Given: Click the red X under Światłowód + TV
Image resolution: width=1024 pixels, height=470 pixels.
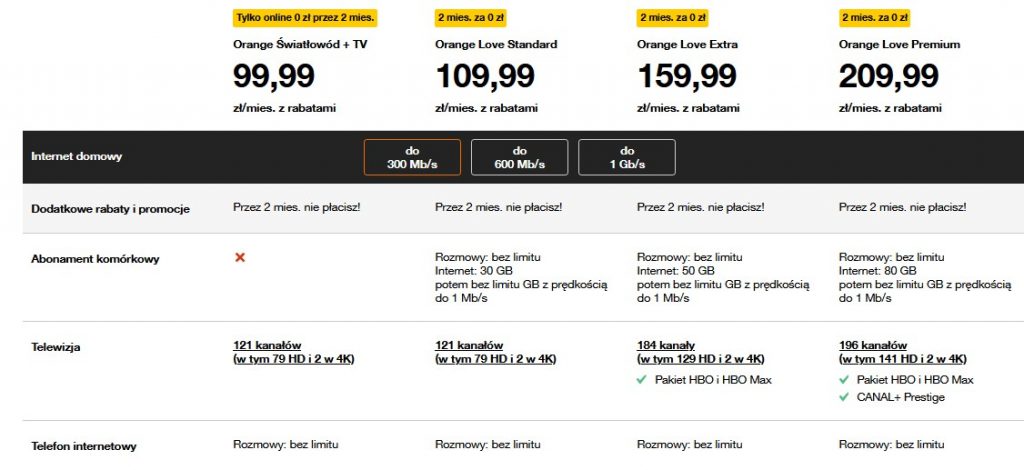Looking at the screenshot, I should (x=240, y=257).
